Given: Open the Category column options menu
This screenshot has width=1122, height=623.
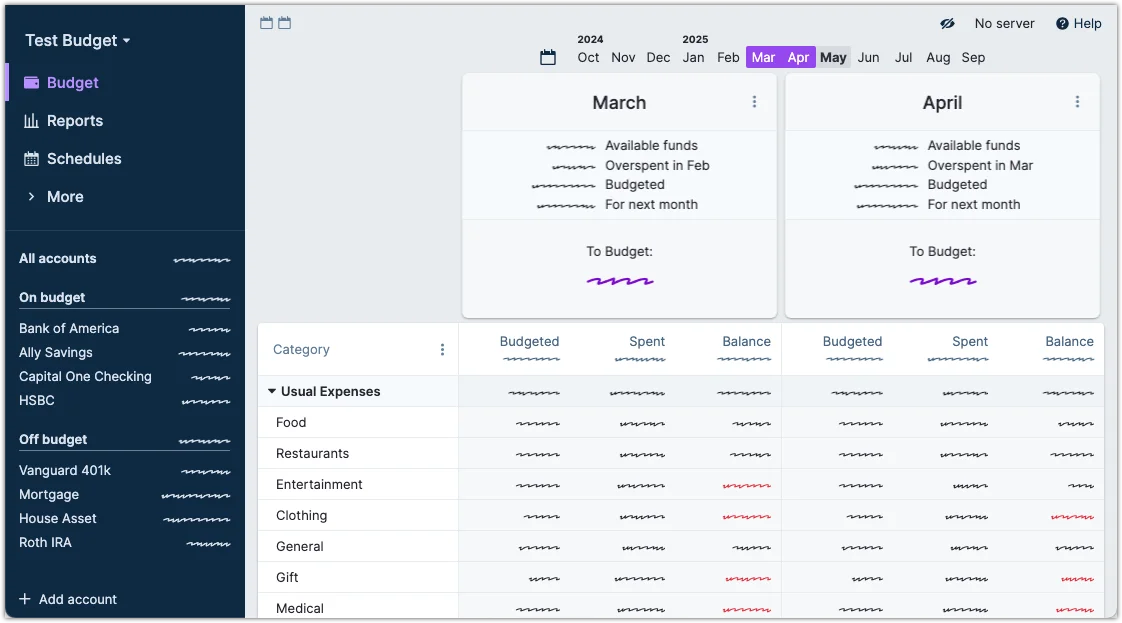Looking at the screenshot, I should 442,350.
